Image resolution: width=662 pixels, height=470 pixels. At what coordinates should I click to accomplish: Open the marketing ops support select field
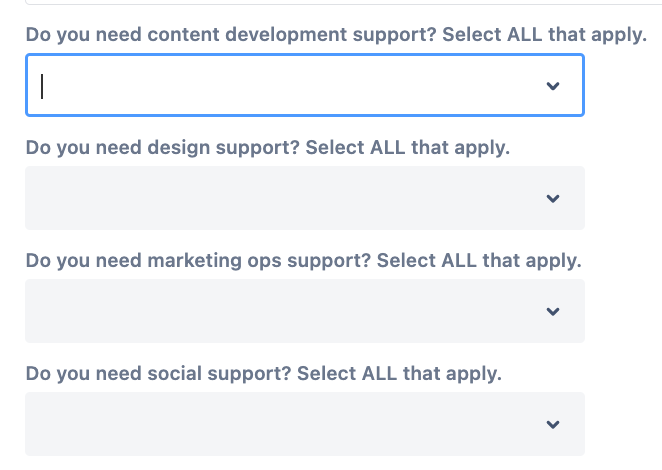tap(290, 312)
